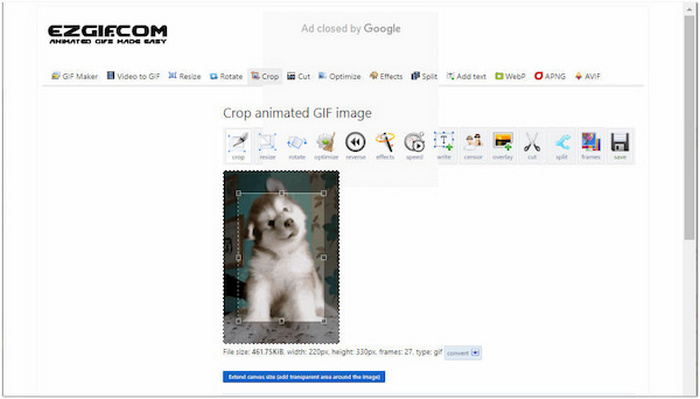This screenshot has height=399, width=700.
Task: Click the save floppy disk icon
Action: [x=620, y=146]
